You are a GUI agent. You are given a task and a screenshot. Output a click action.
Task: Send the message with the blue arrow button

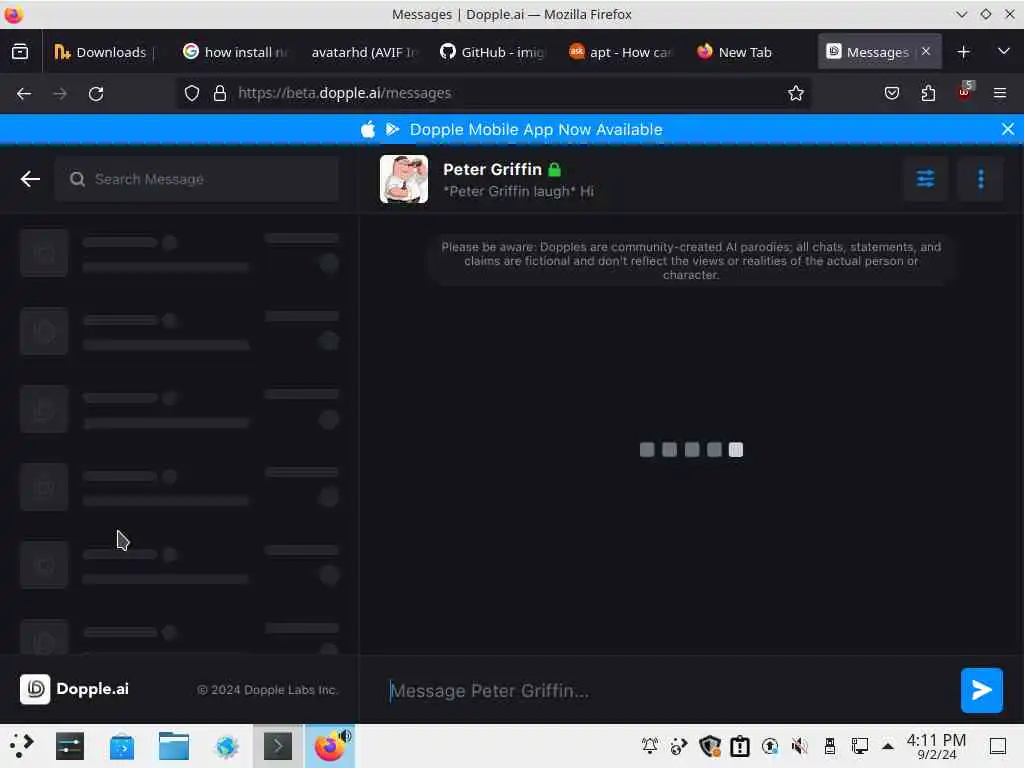981,690
